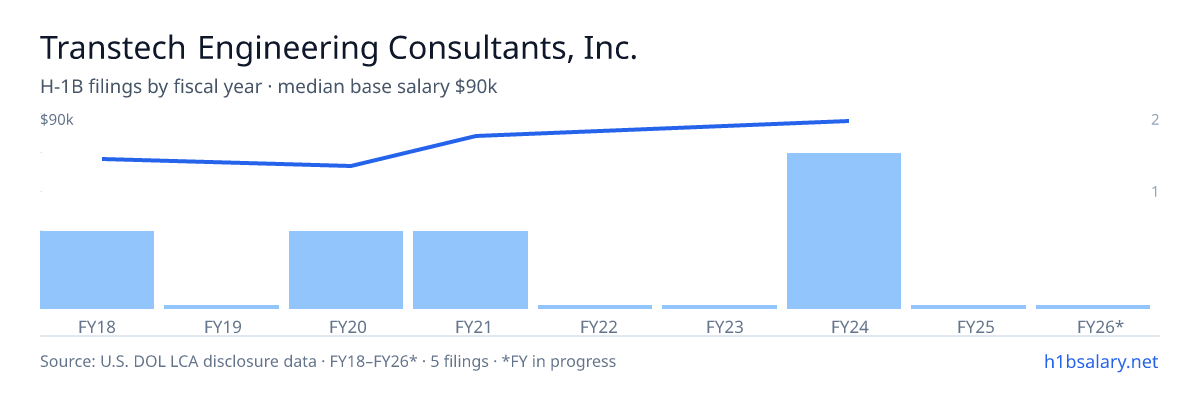The image size is (1200, 400).
Task: Click the salary line's FY20 low point
Action: [350, 166]
